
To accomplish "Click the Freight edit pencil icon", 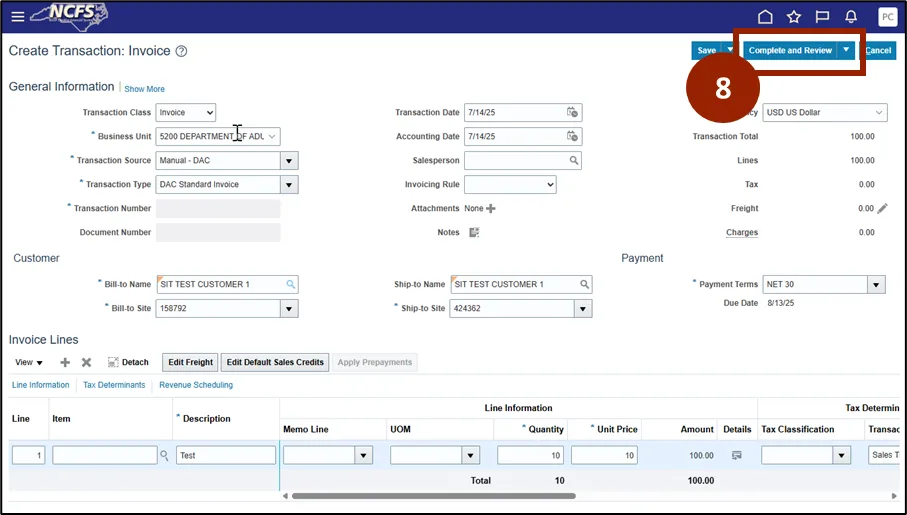I will 882,209.
